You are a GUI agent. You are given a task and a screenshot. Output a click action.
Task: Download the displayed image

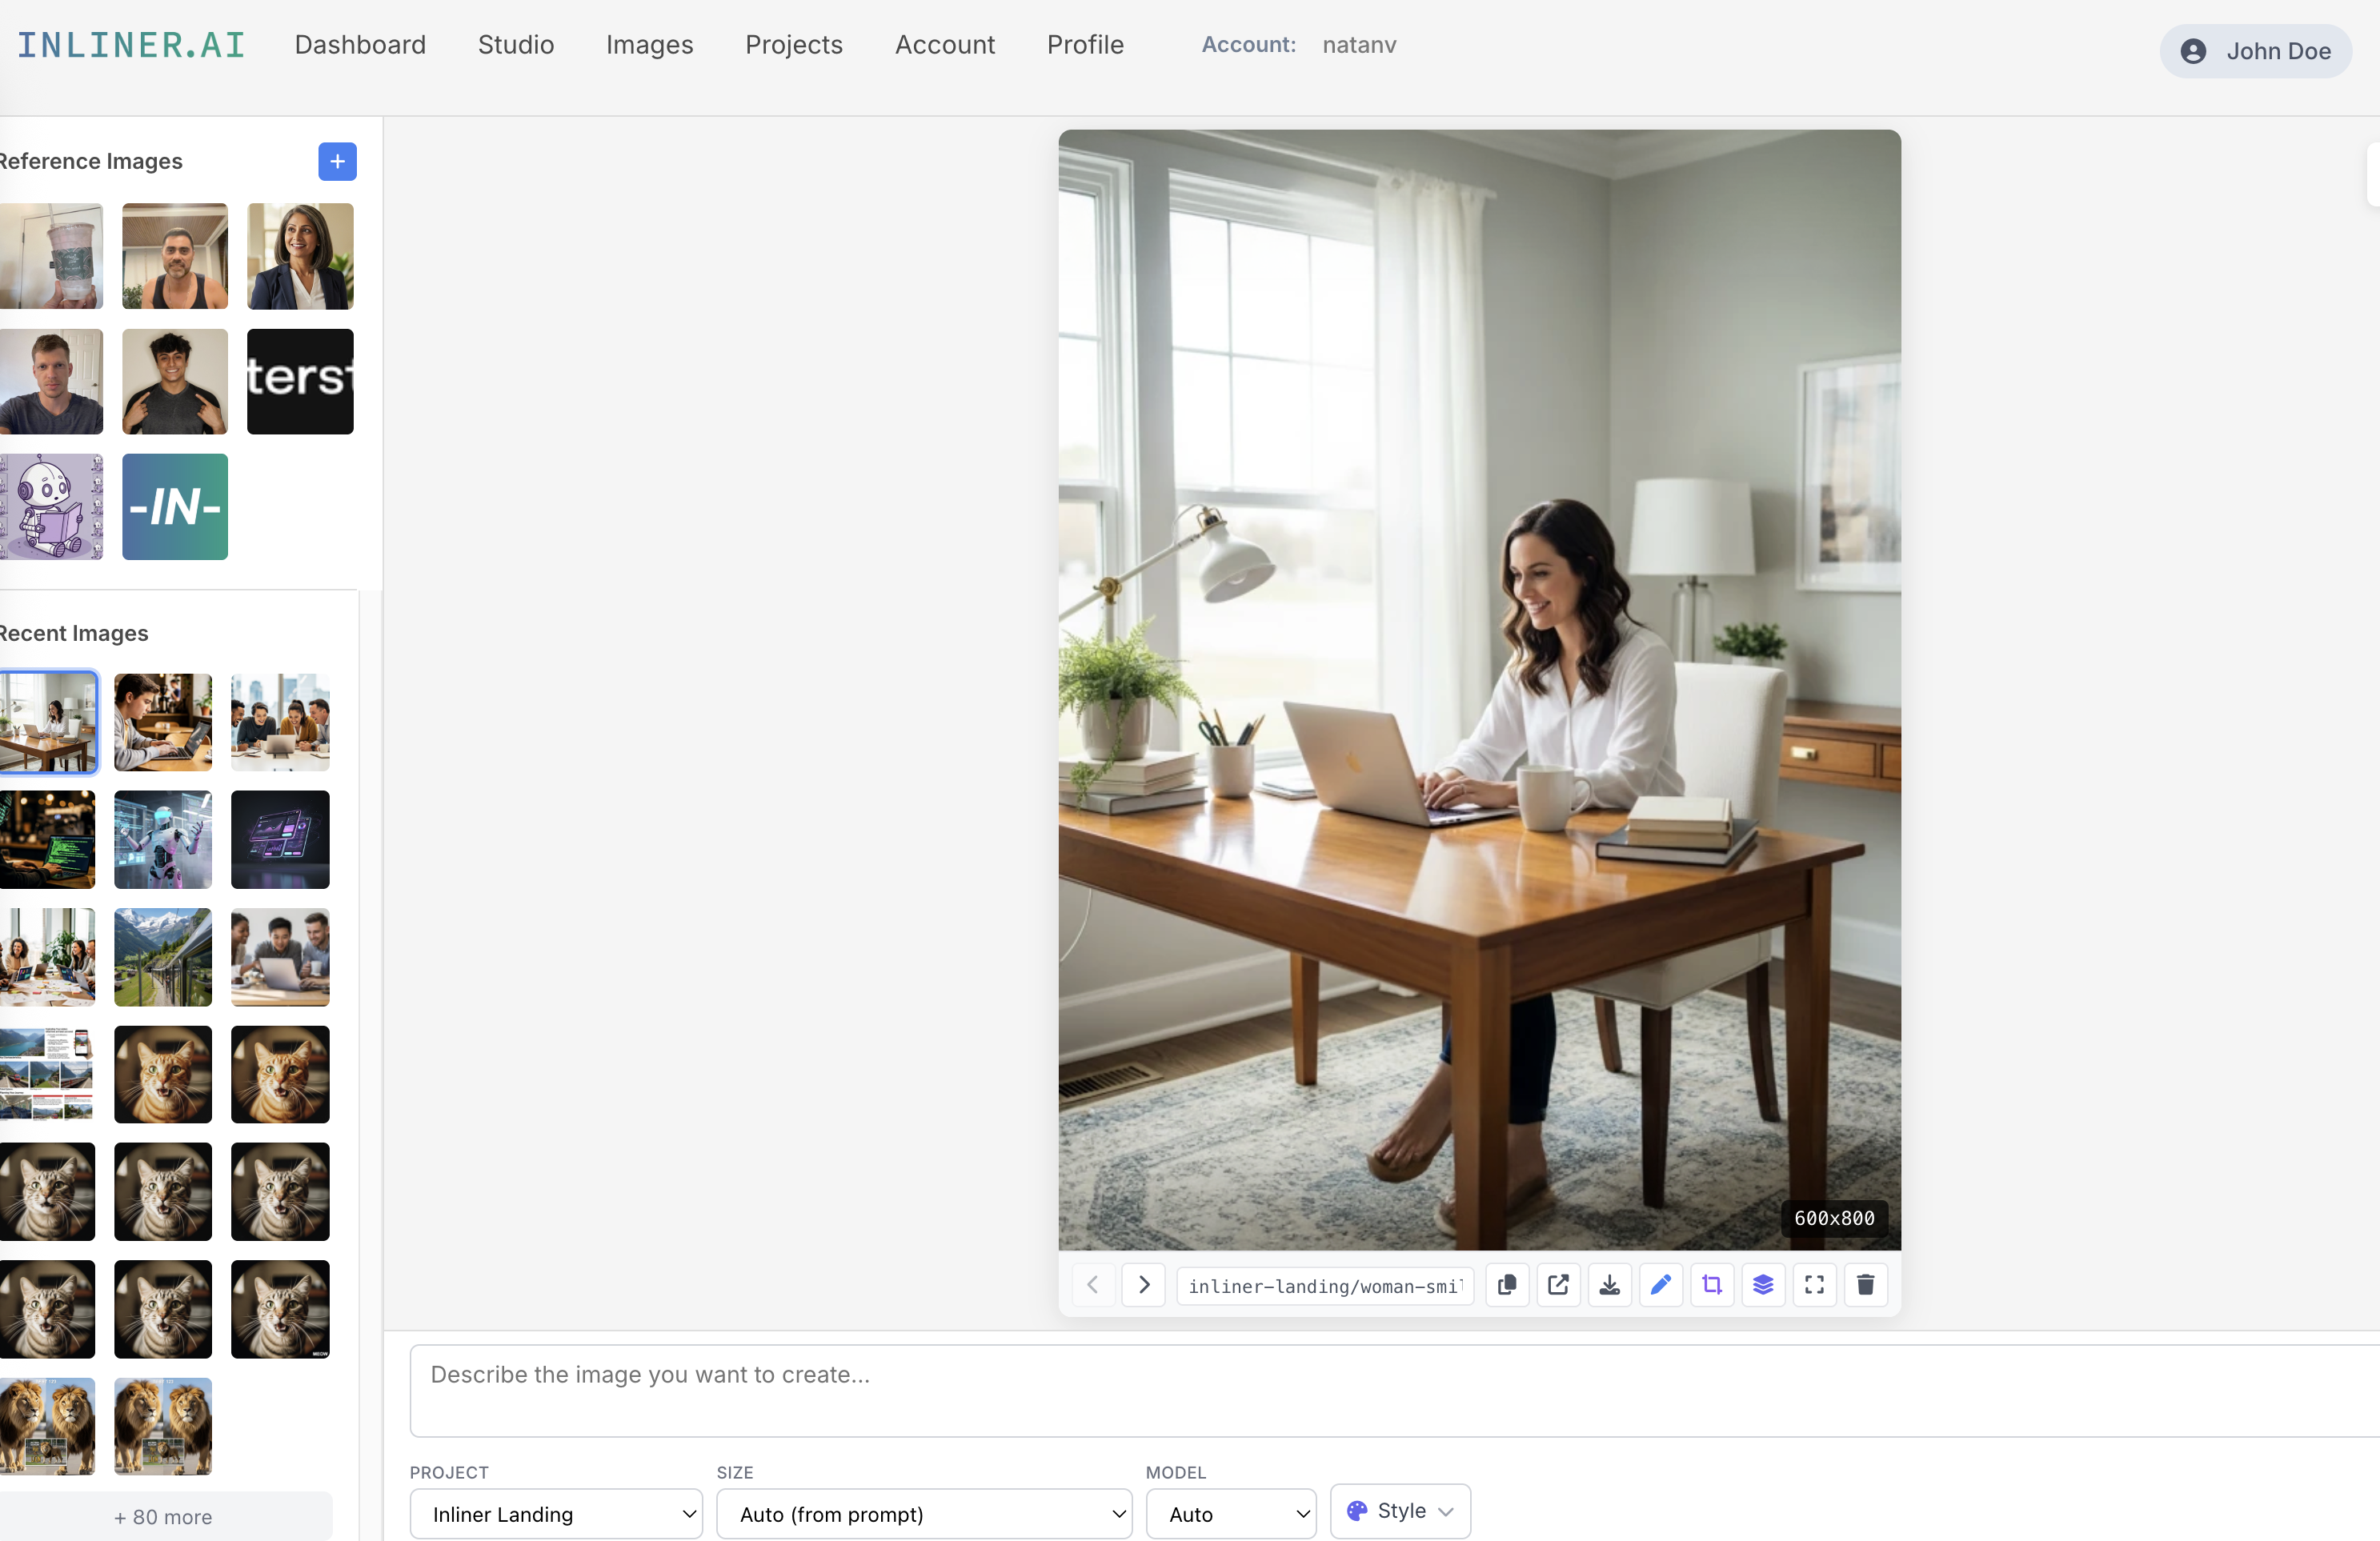[x=1609, y=1285]
